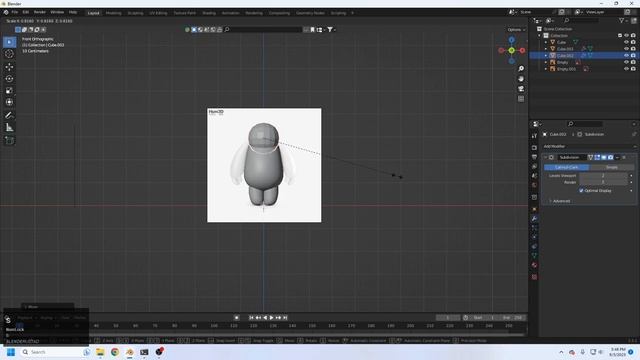This screenshot has width=640, height=360.
Task: Switch to the Sculpting workspace tab
Action: pos(135,13)
